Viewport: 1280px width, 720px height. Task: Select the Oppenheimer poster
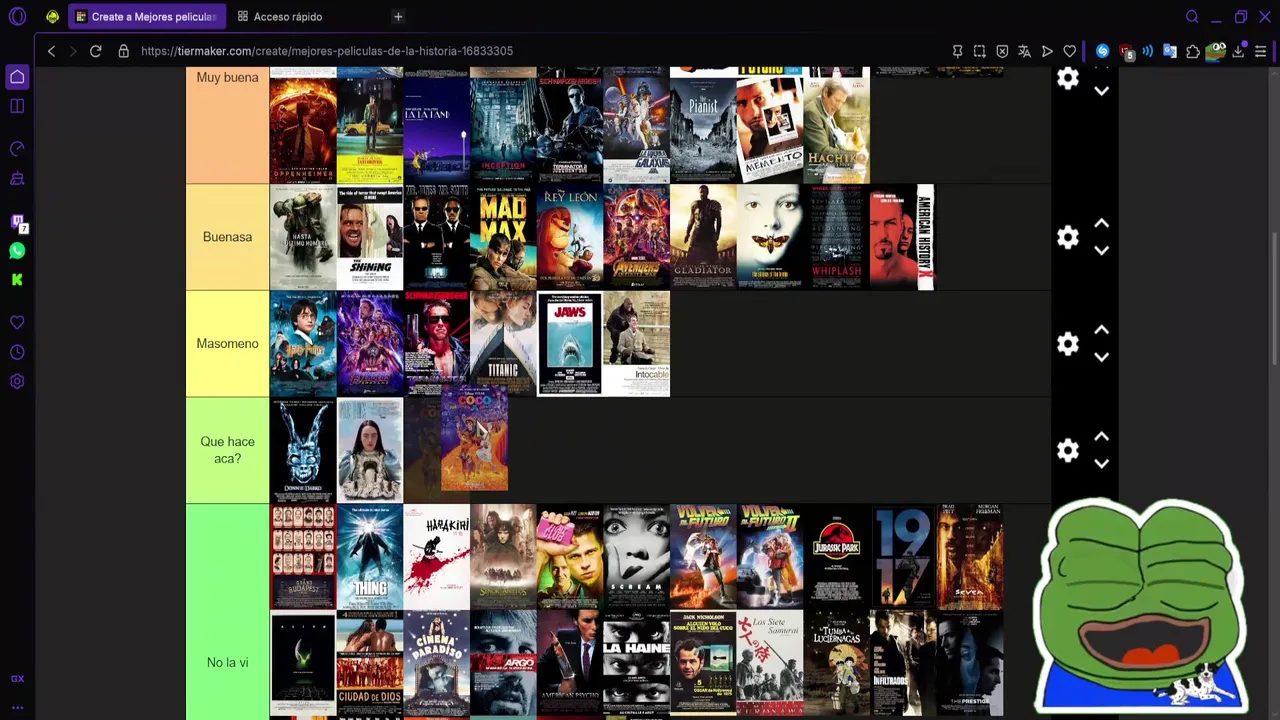303,130
